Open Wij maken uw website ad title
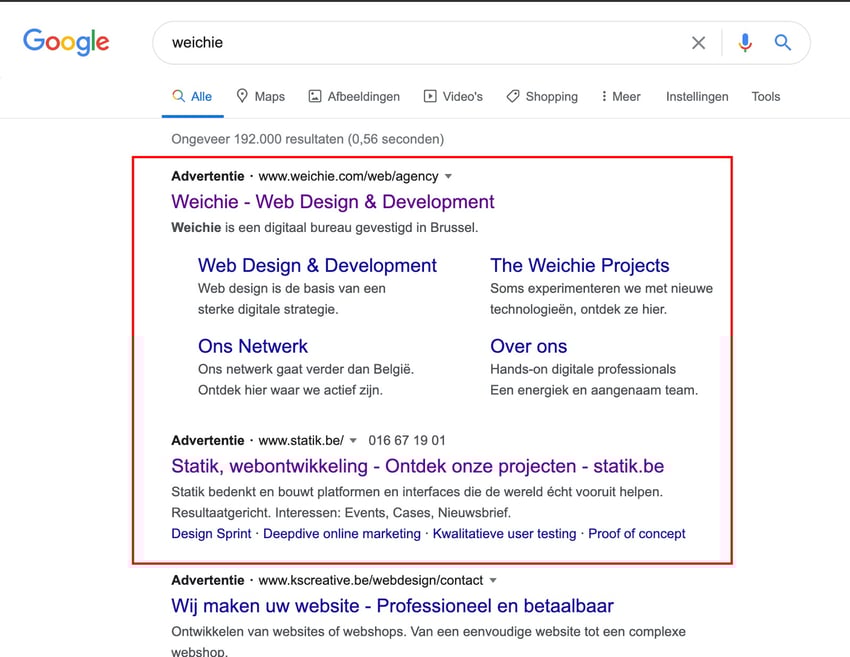 pos(392,606)
